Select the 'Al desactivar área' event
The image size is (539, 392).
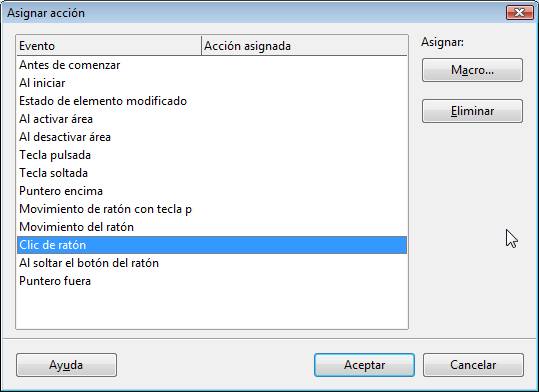tap(212, 137)
